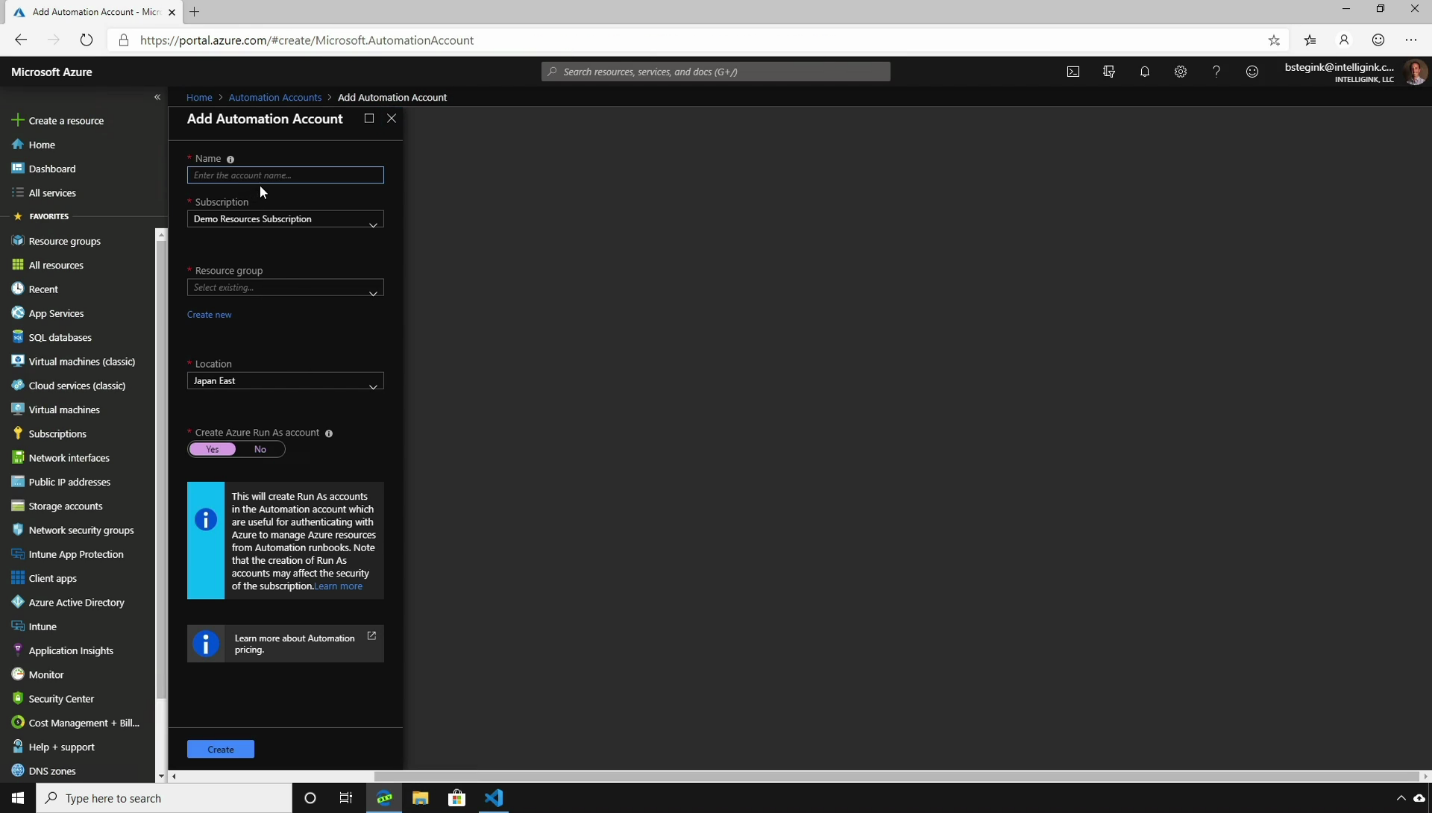1432x813 pixels.
Task: Open Virtual machines from the sidebar
Action: click(x=64, y=409)
